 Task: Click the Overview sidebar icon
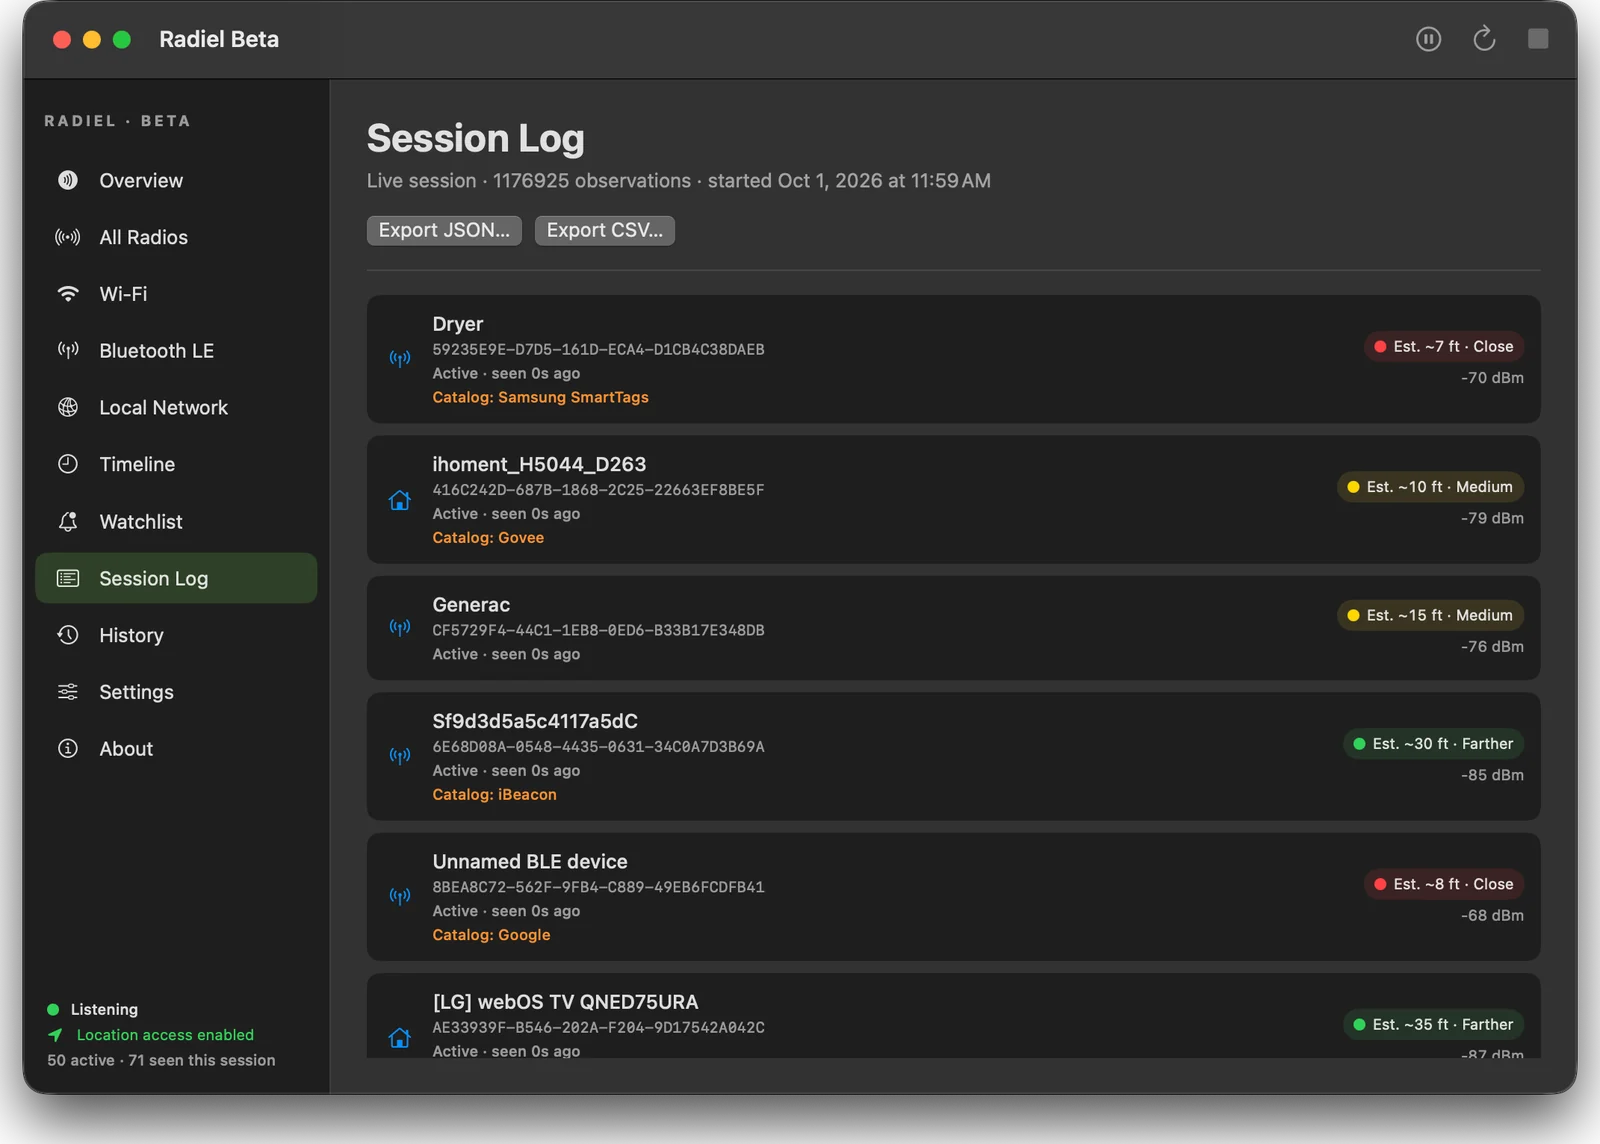point(68,180)
